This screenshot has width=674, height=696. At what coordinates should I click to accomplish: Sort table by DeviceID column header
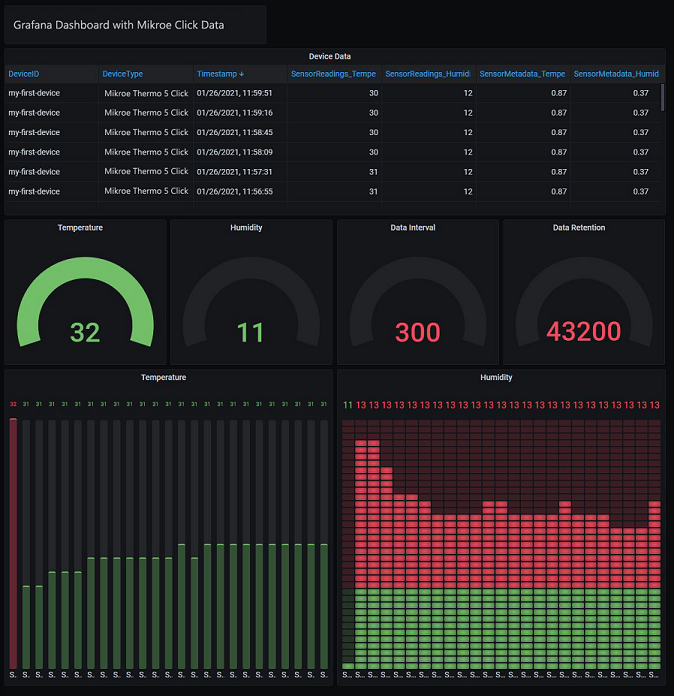click(23, 74)
